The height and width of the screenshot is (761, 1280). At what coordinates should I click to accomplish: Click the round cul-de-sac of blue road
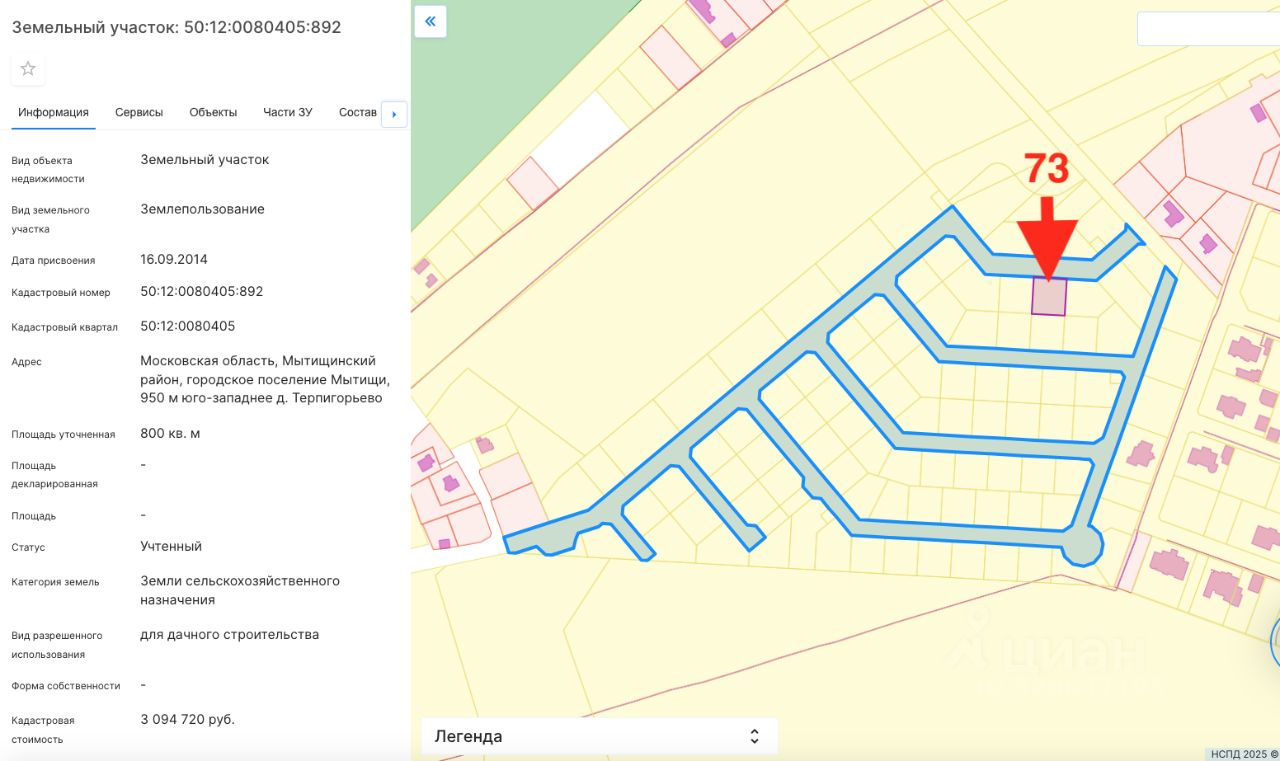point(1082,547)
